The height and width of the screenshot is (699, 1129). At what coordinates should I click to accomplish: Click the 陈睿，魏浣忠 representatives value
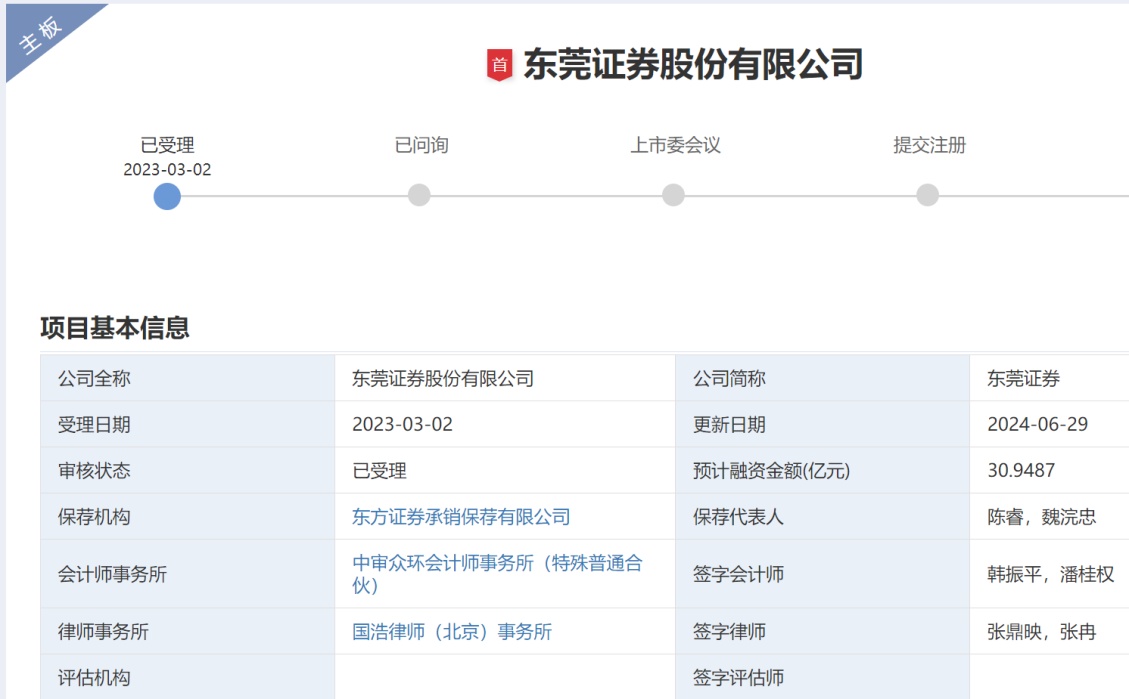click(x=1042, y=517)
